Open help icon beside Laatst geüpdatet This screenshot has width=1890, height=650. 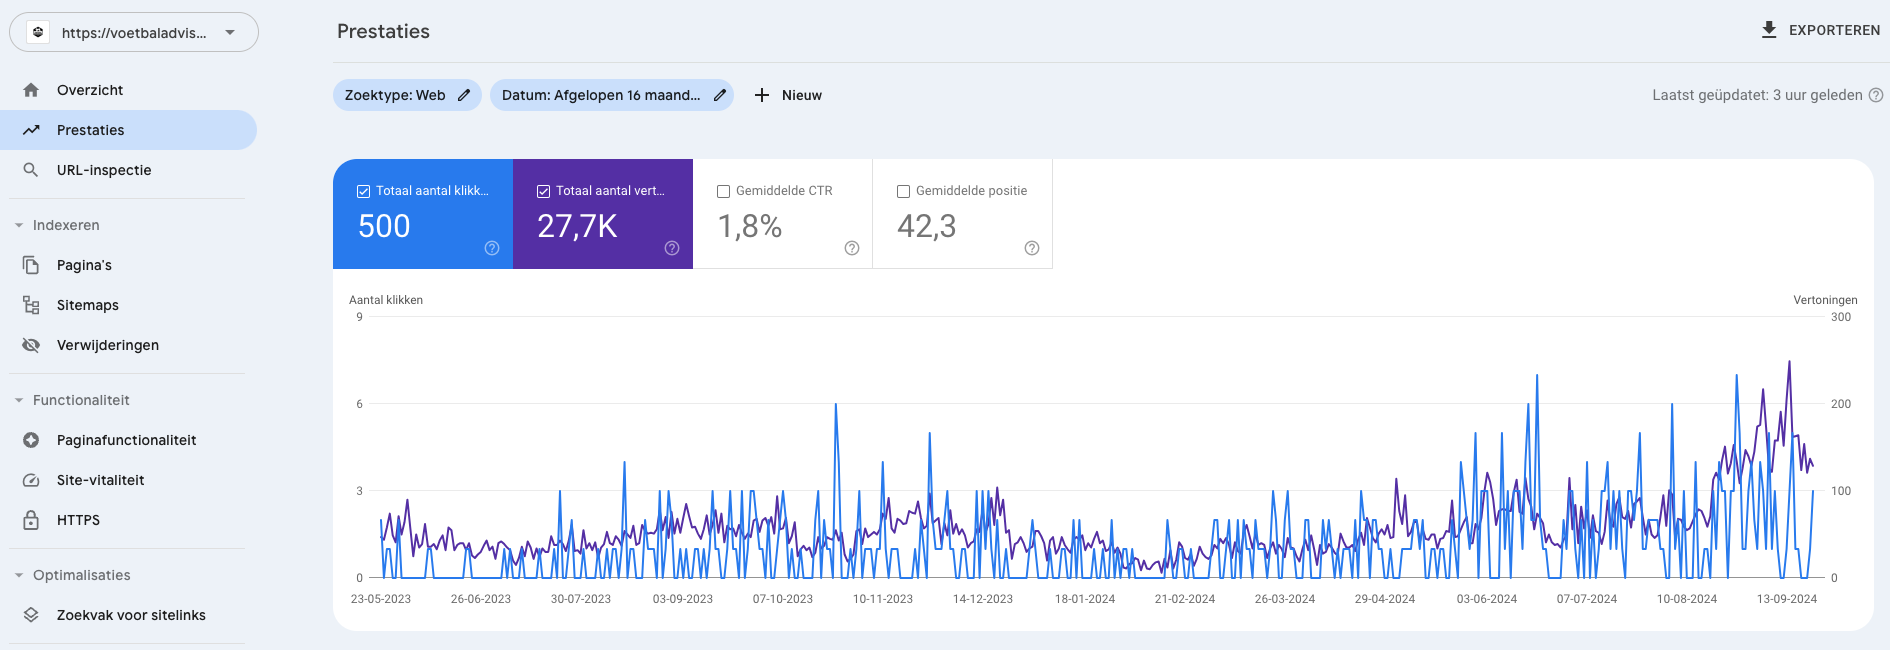click(x=1876, y=95)
